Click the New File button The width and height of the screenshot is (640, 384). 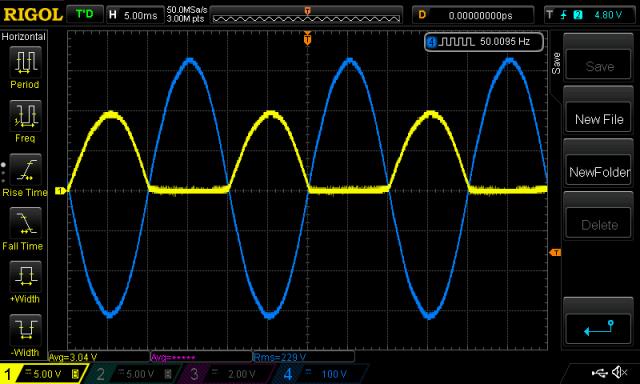click(598, 119)
